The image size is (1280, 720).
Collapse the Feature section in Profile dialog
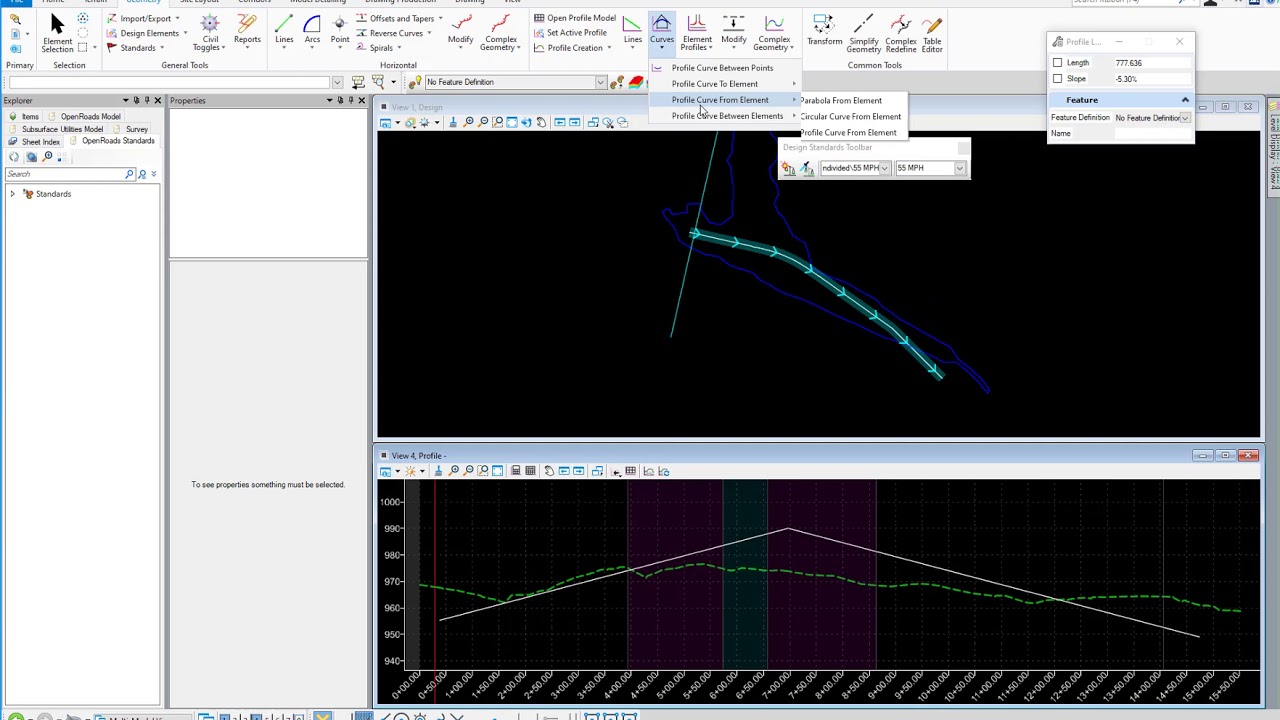click(x=1185, y=100)
